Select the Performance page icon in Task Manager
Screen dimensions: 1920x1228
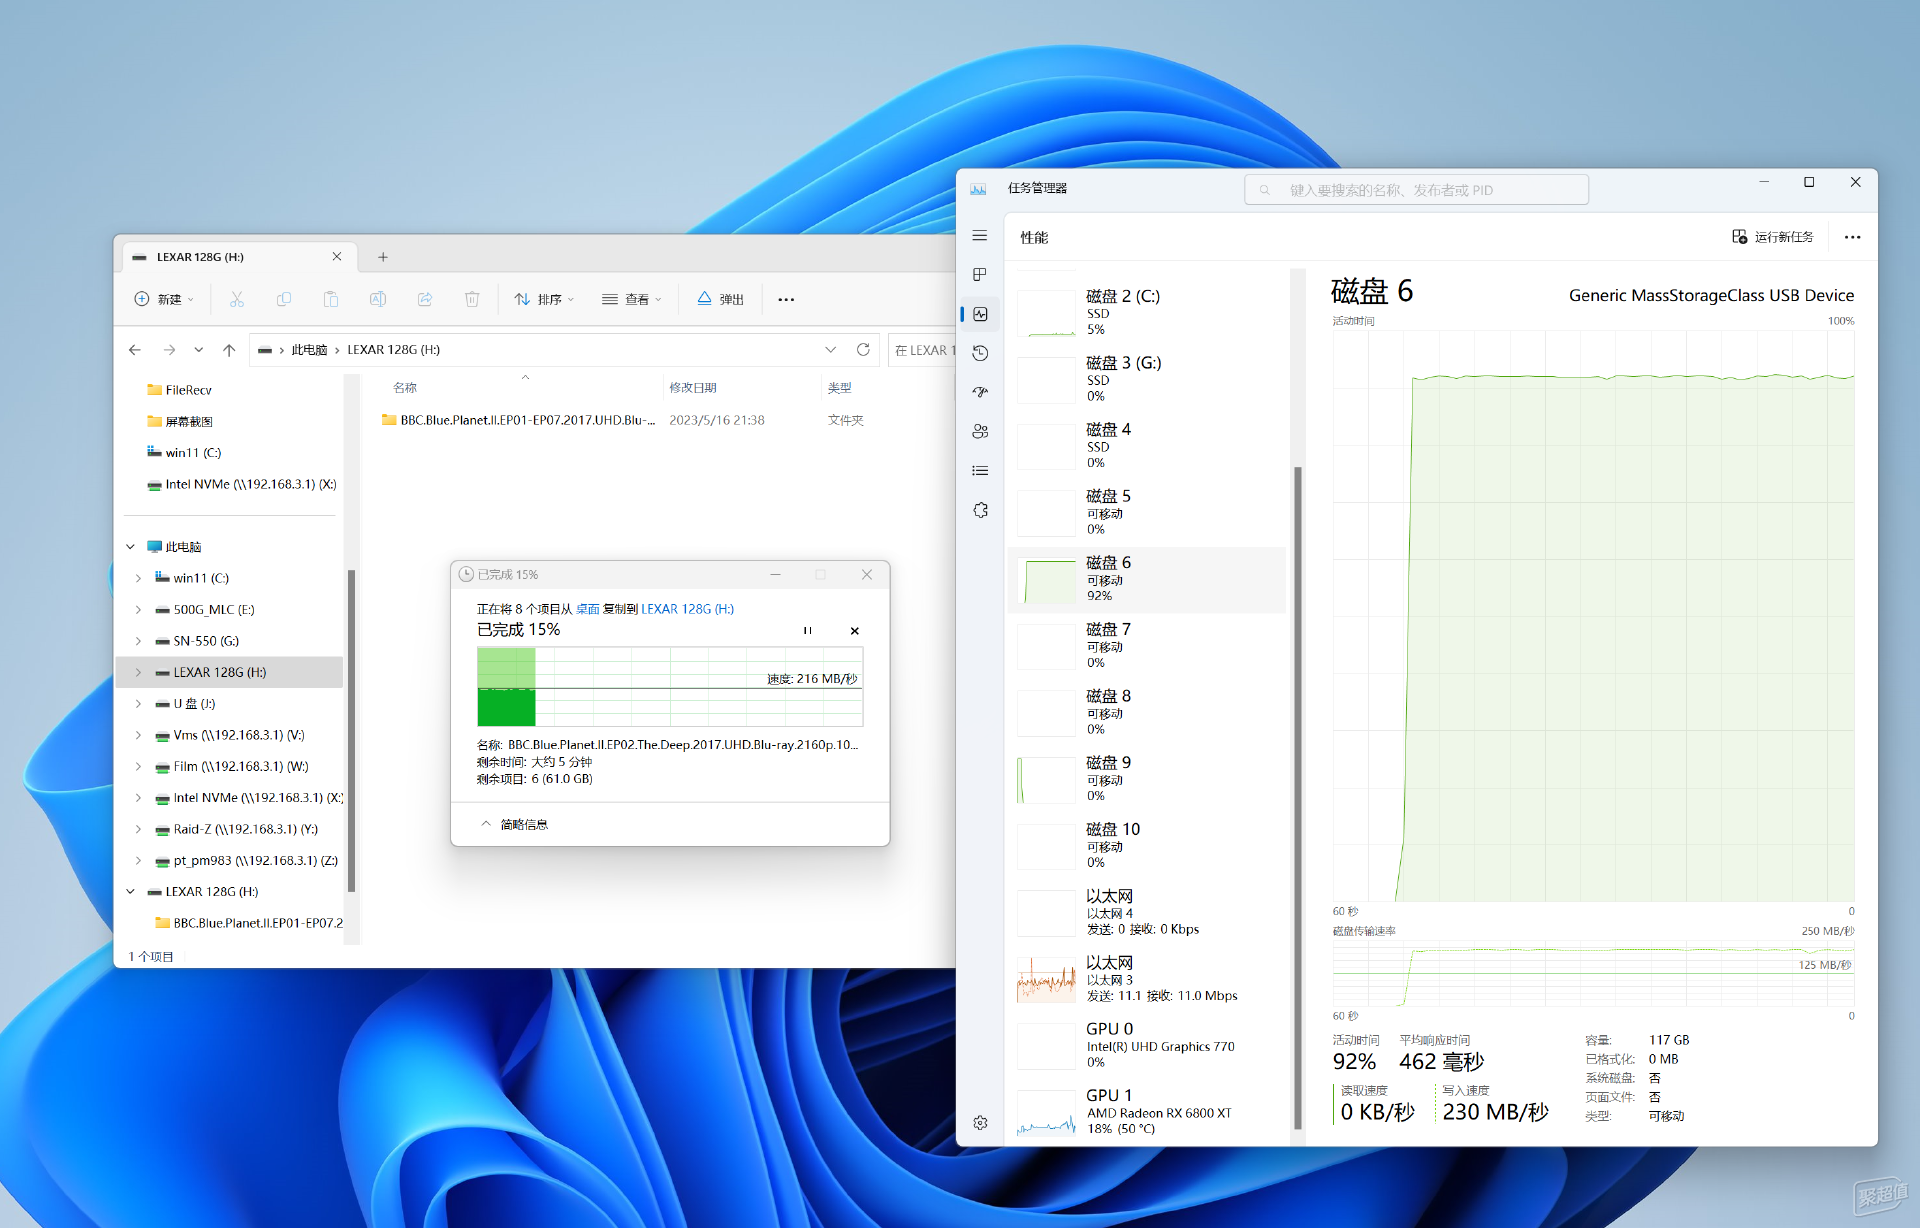coord(980,314)
